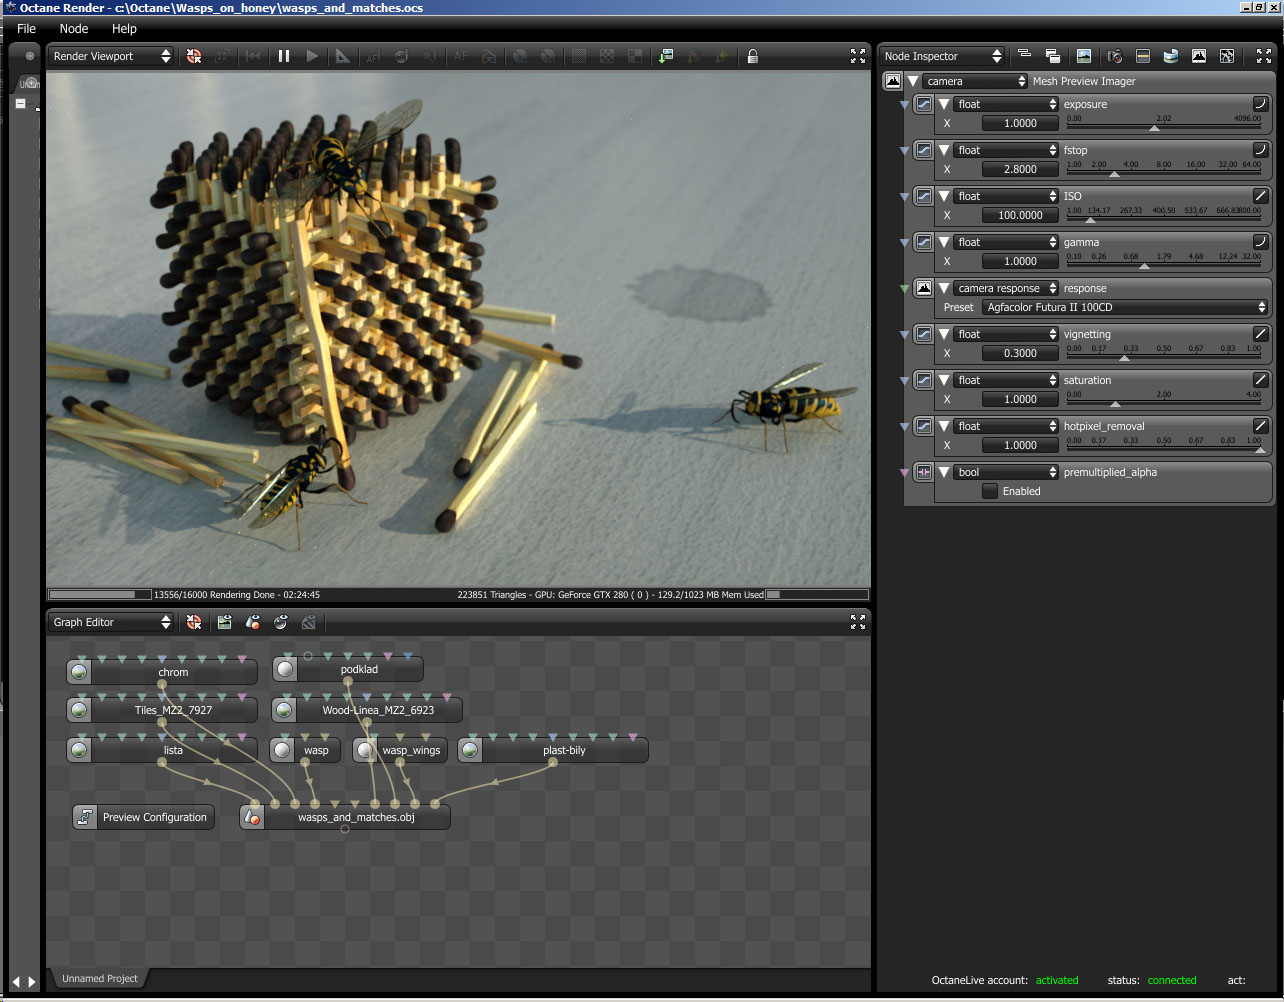Open the Render Viewport panel type dropdown
The image size is (1284, 1002).
coord(111,57)
